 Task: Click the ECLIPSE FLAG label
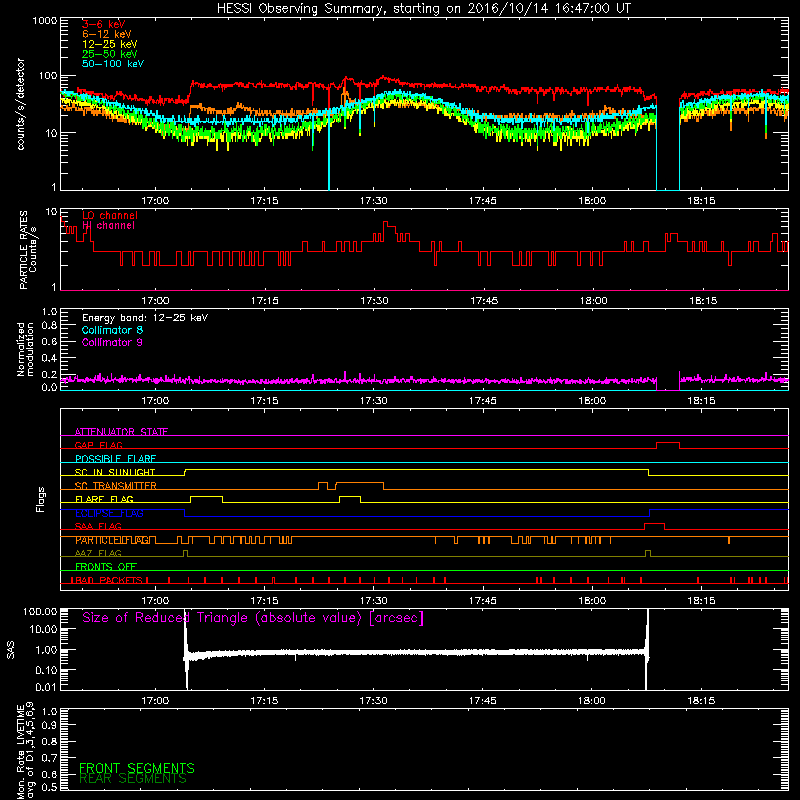pyautogui.click(x=109, y=513)
